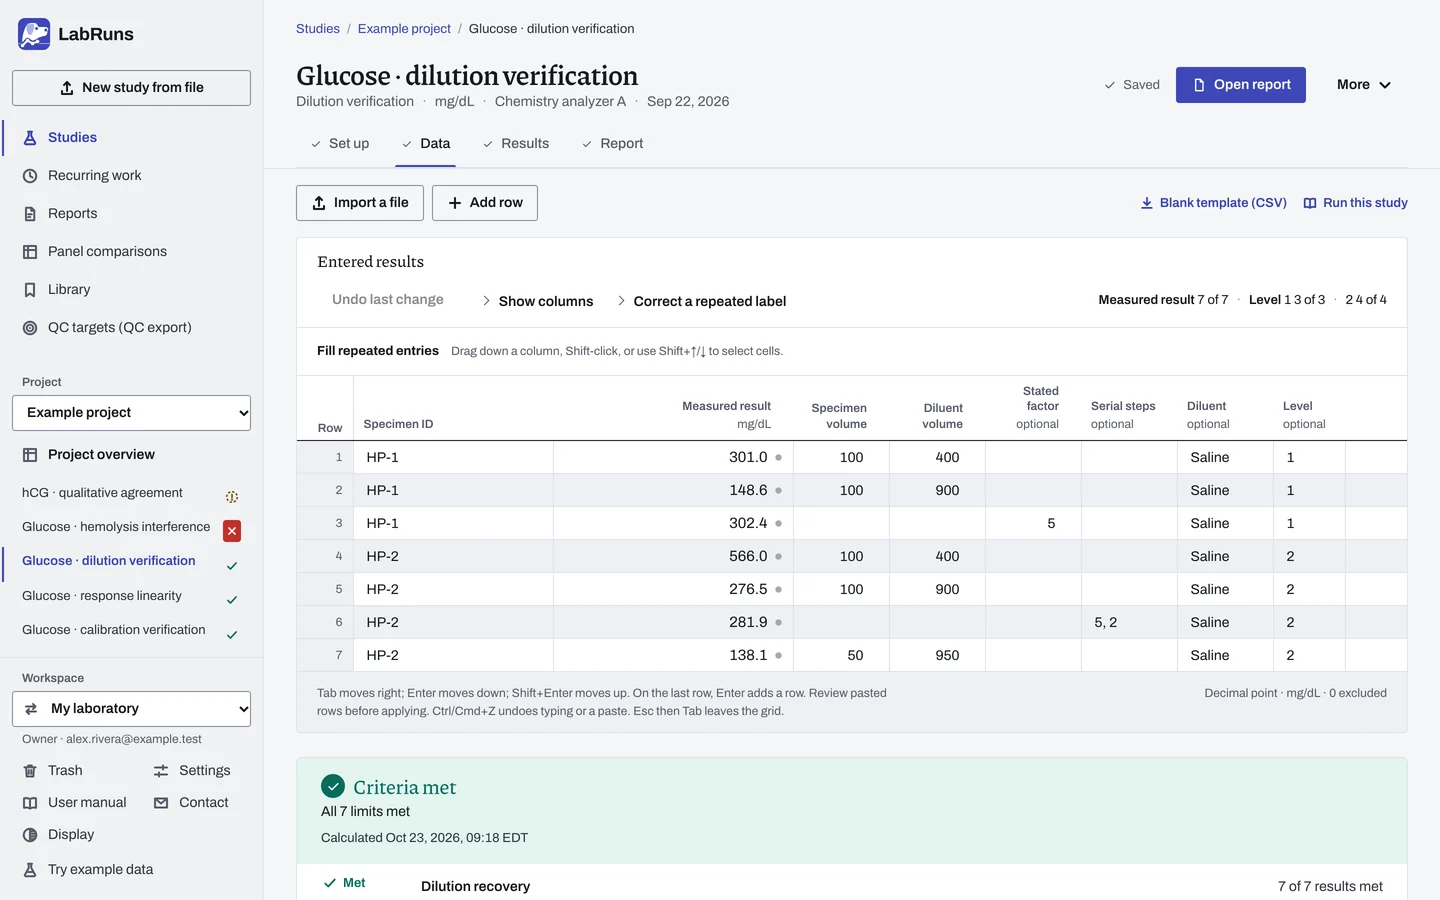1440x900 pixels.
Task: Open Glucose response linearity study
Action: (x=102, y=596)
